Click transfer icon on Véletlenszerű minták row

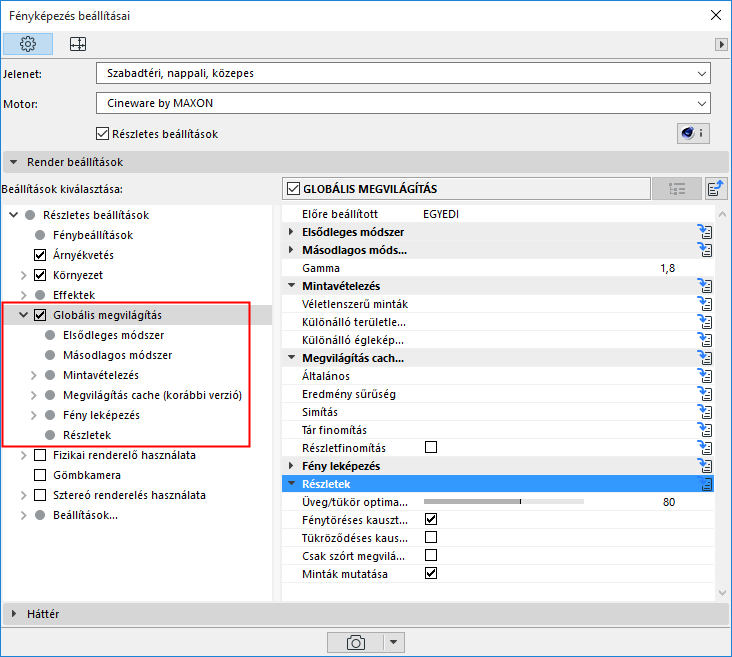coord(705,304)
